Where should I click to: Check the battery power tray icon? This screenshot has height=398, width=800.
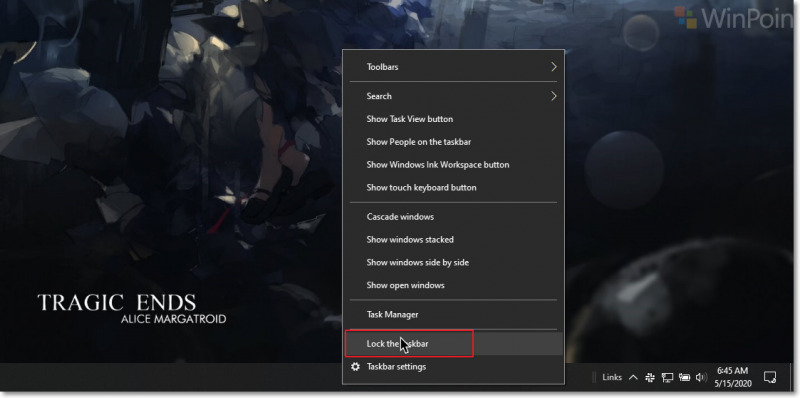click(684, 378)
